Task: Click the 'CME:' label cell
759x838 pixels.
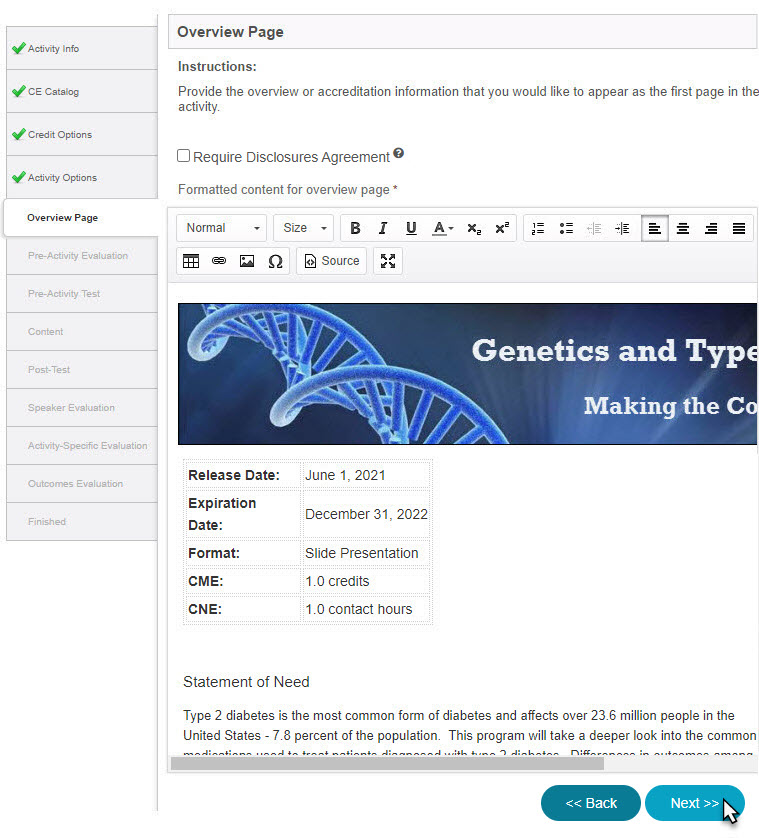Action: [x=243, y=581]
